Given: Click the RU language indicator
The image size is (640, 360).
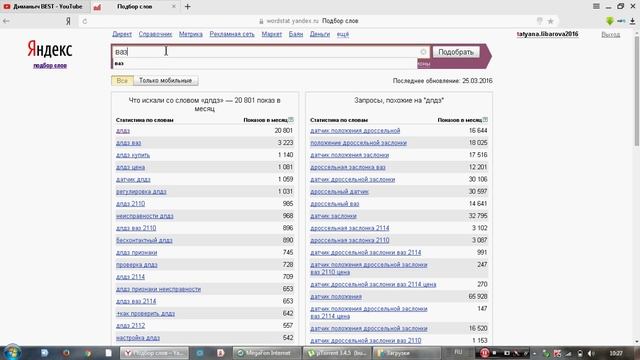Looking at the screenshot, I should pos(458,353).
